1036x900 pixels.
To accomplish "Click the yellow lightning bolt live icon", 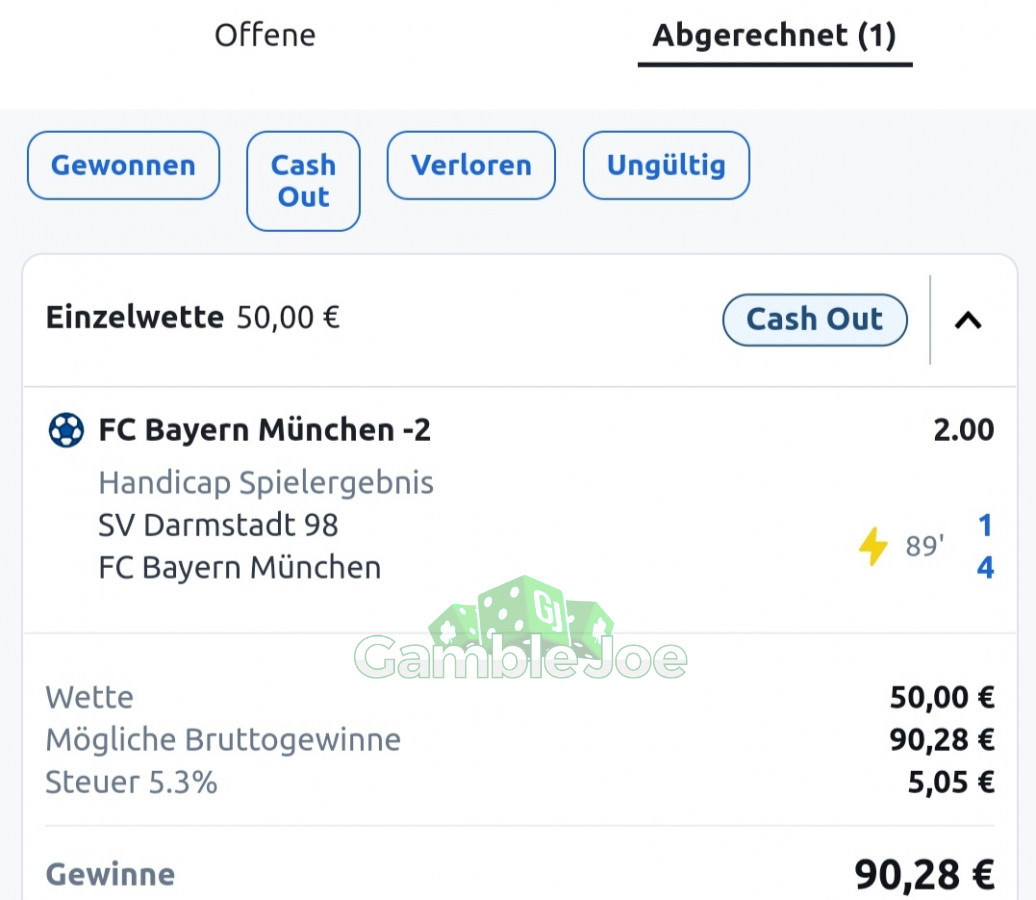I will click(x=873, y=546).
